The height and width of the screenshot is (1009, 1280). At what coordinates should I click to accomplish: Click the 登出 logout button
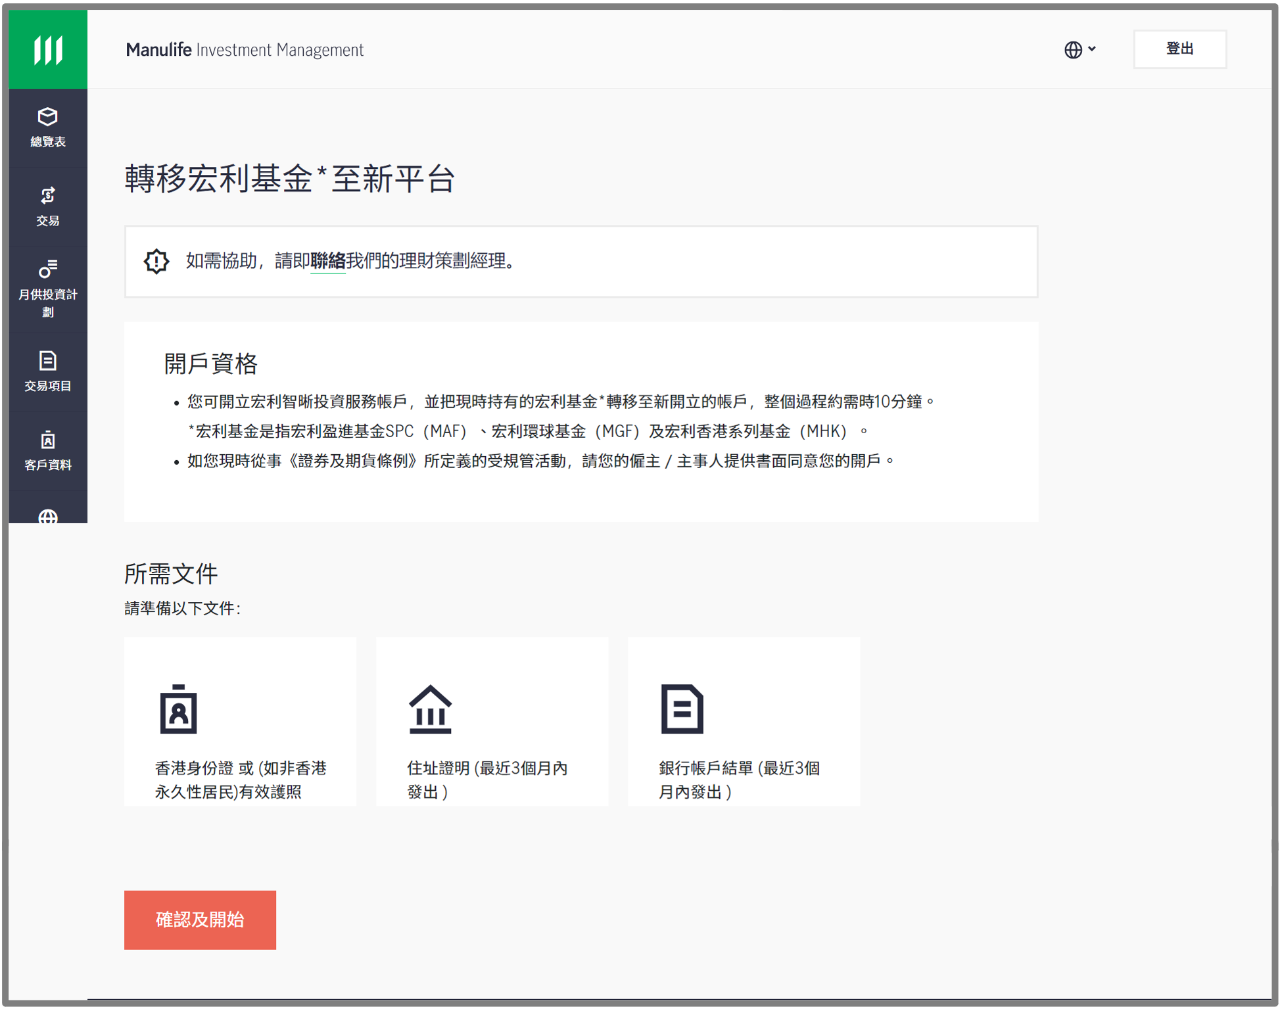click(x=1180, y=49)
